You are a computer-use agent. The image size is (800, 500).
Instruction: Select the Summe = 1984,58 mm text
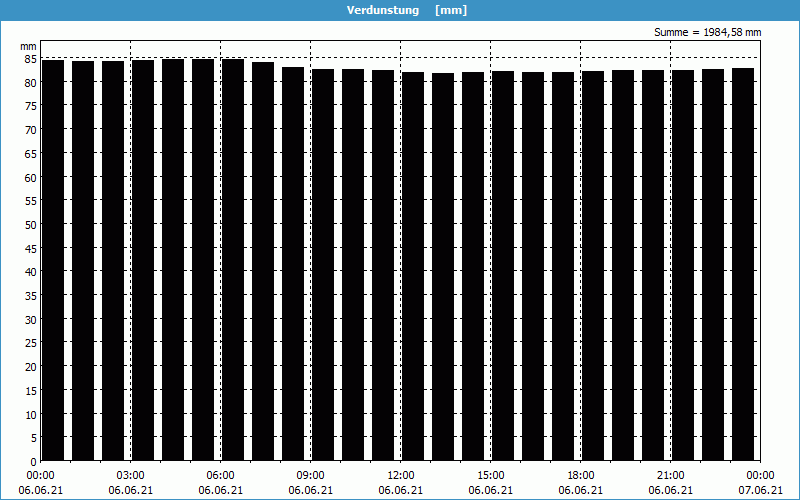pos(708,32)
